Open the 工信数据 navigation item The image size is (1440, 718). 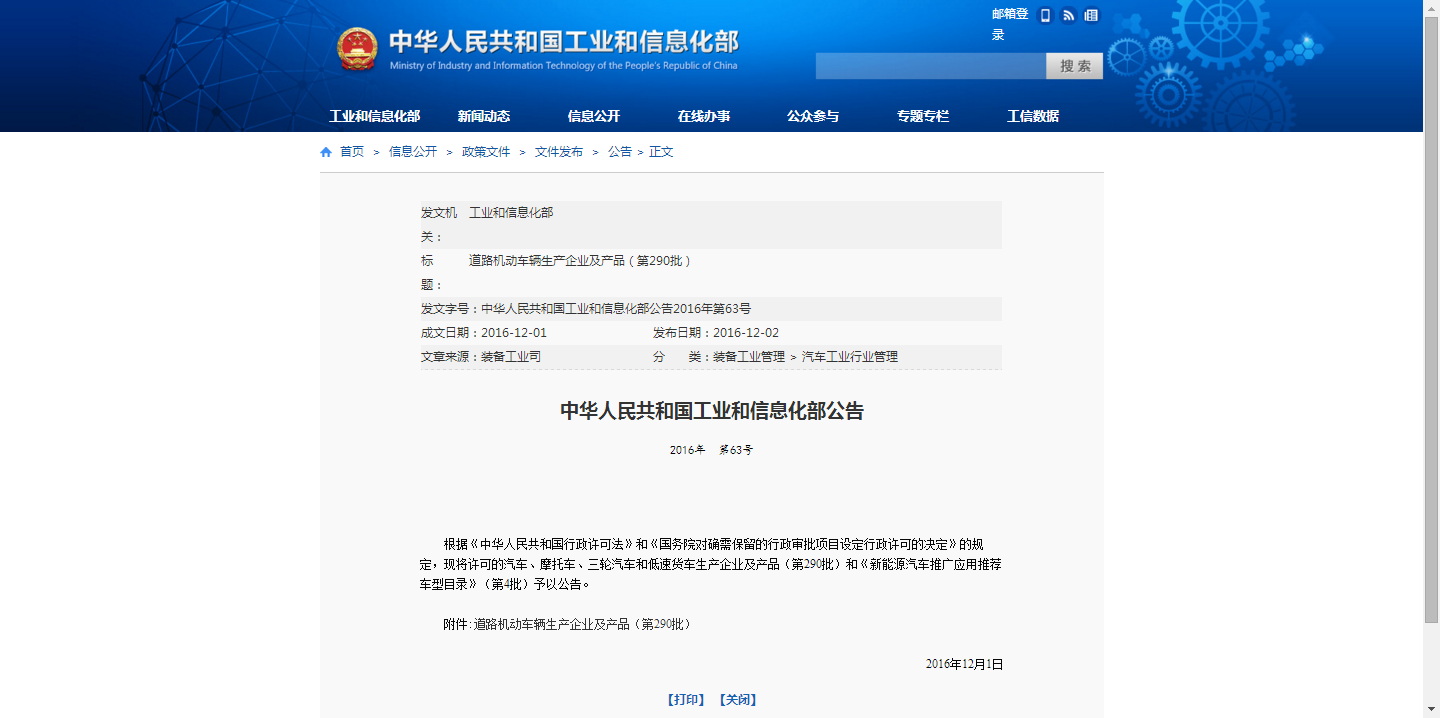click(x=1033, y=116)
